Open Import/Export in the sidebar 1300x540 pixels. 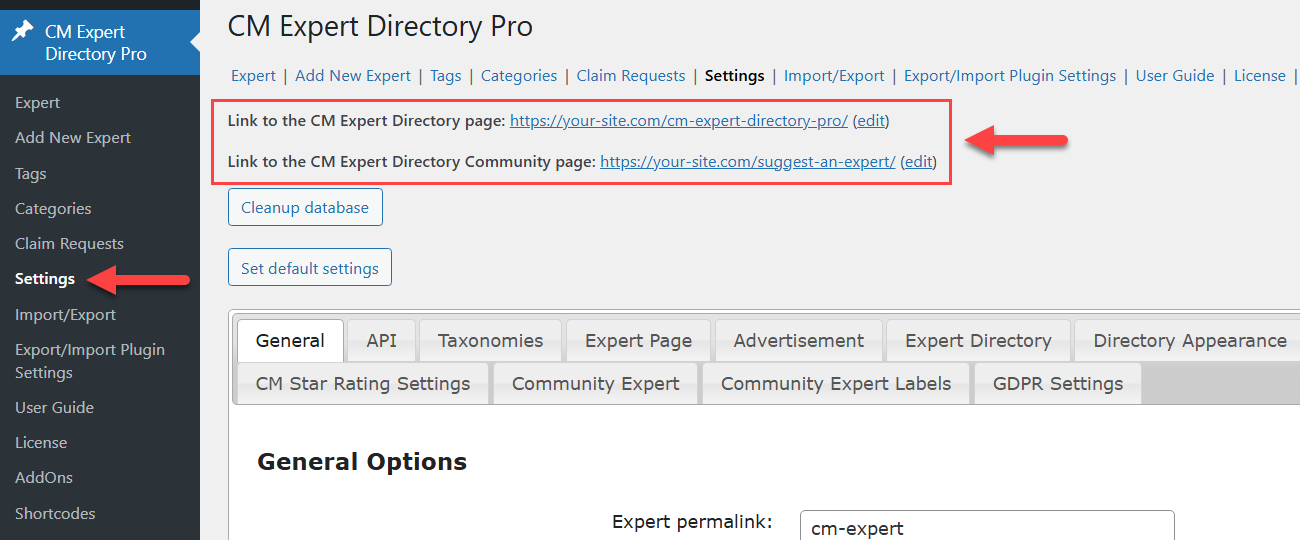click(x=65, y=315)
